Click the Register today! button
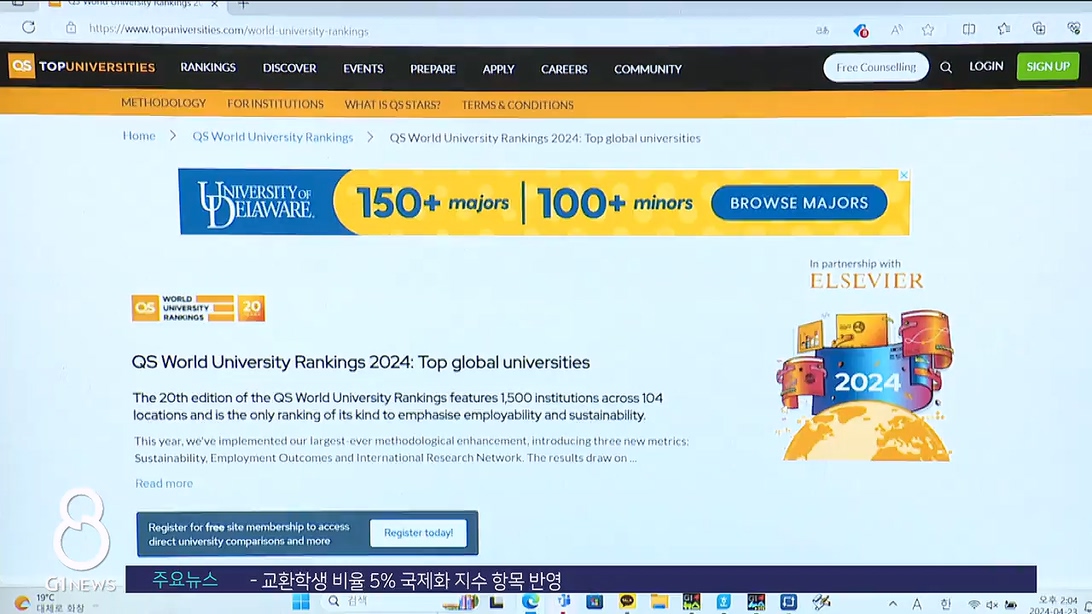 (x=418, y=533)
